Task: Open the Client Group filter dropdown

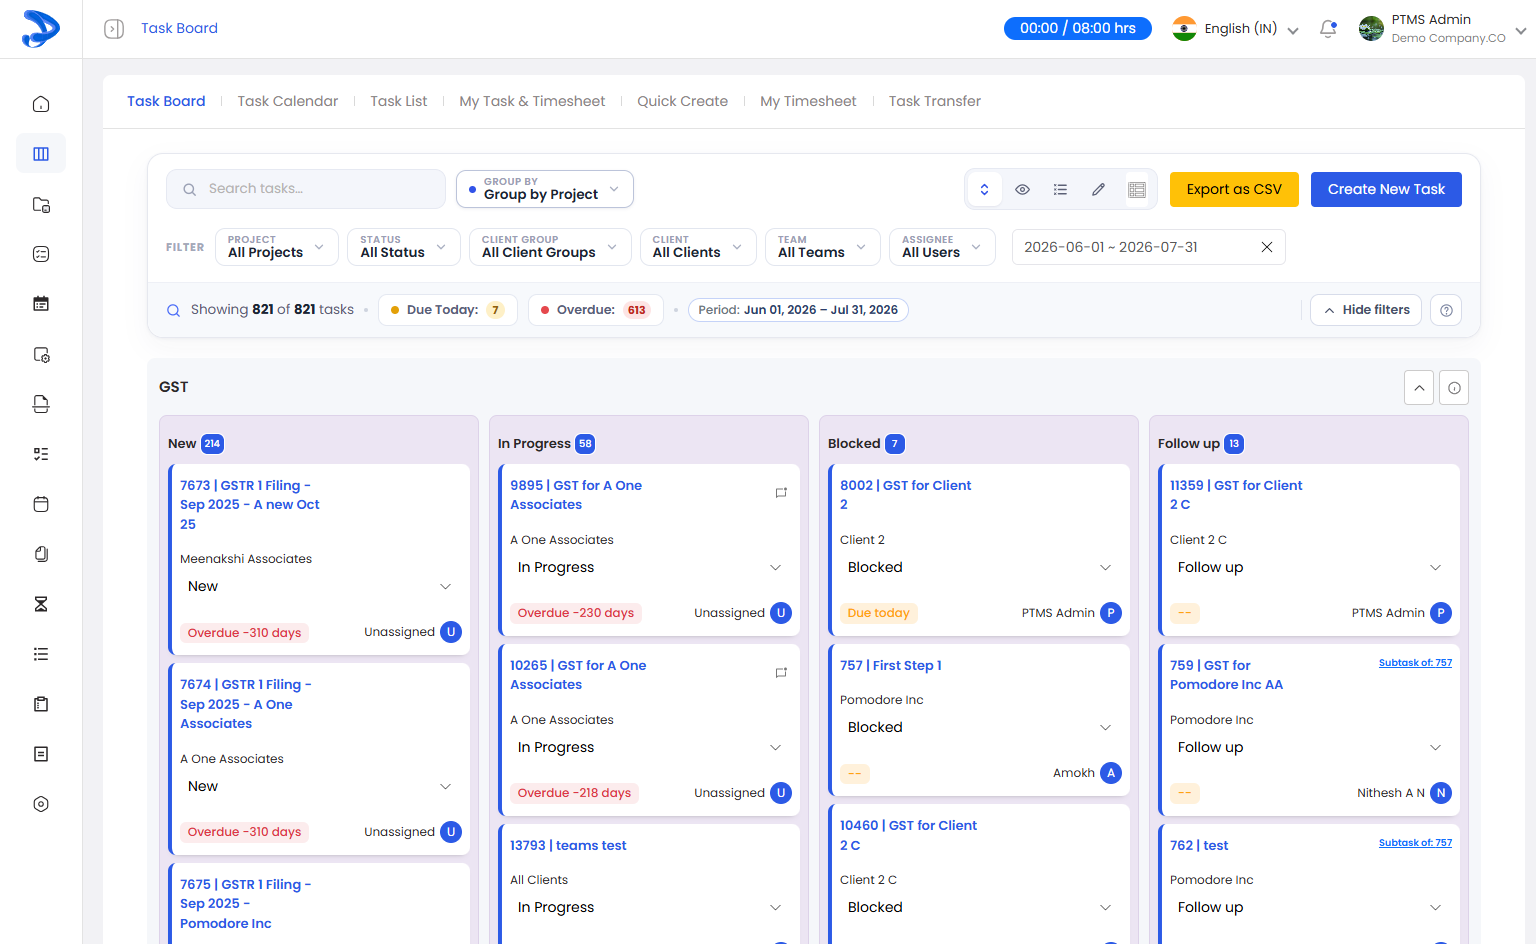Action: pos(550,247)
